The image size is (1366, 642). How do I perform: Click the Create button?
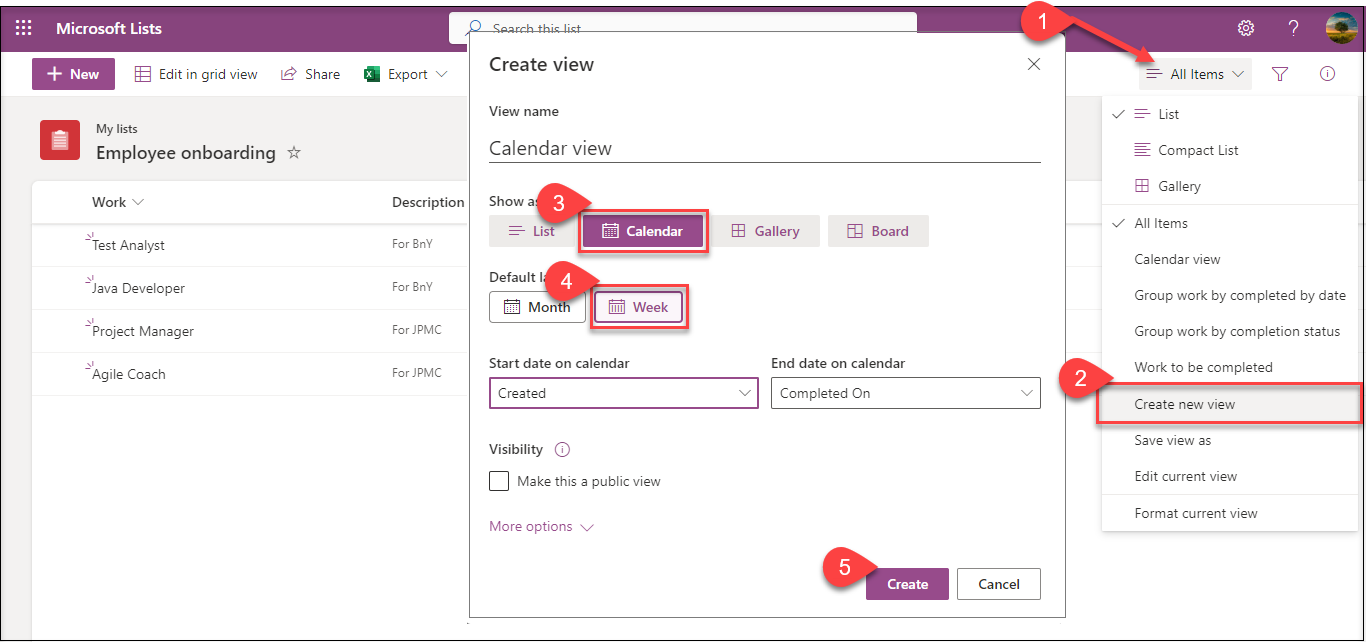(x=906, y=583)
